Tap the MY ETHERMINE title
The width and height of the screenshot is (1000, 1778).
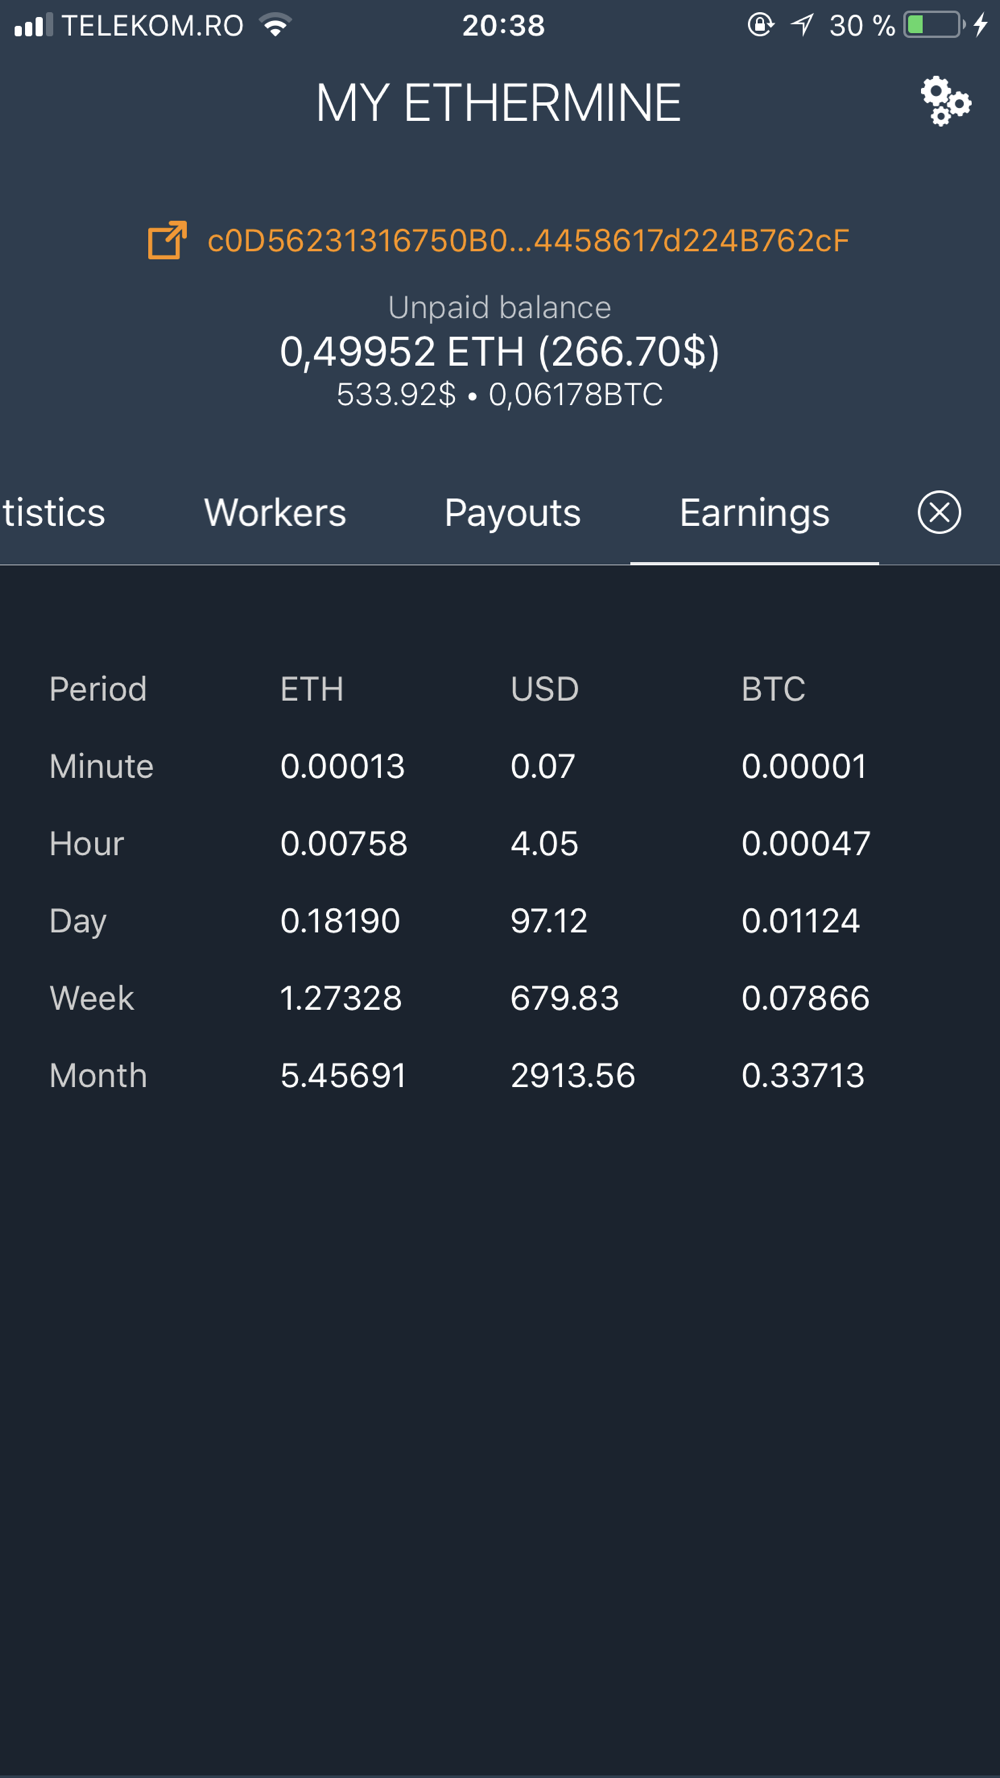498,103
